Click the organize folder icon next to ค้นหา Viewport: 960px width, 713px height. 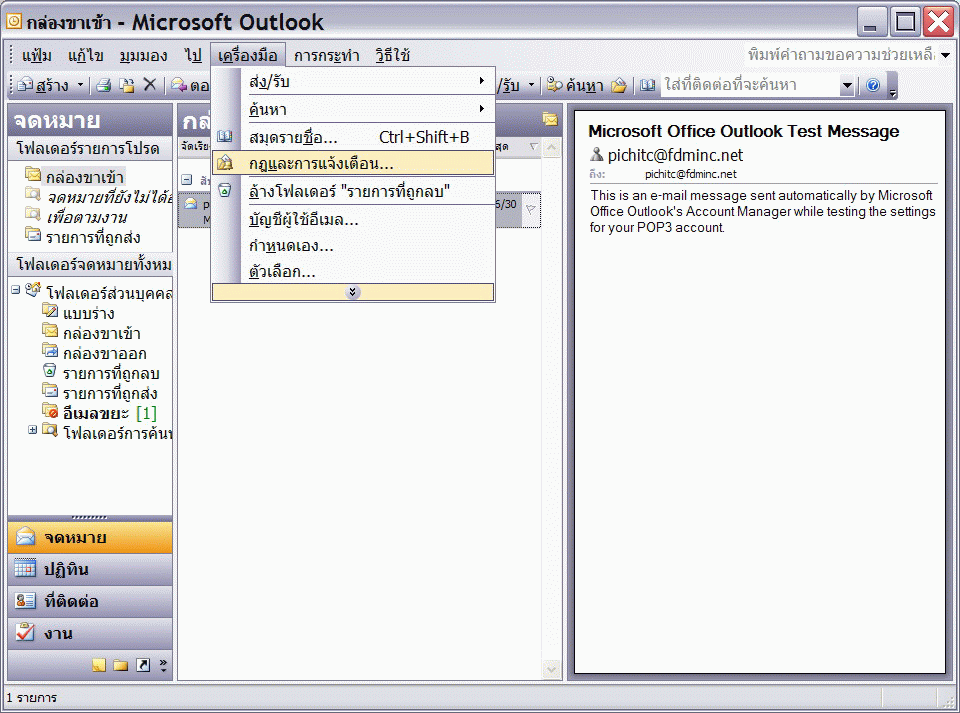point(619,85)
